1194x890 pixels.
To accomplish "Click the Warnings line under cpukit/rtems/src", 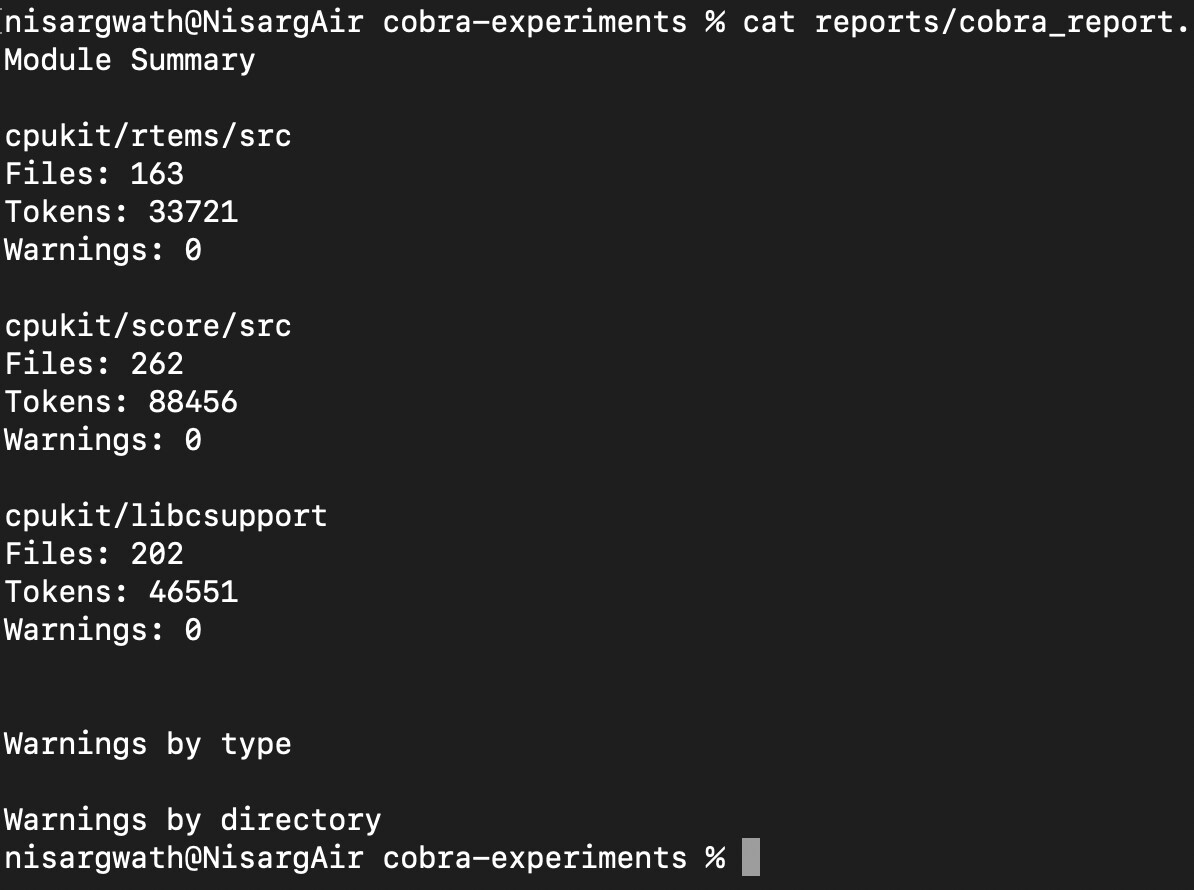I will [103, 250].
